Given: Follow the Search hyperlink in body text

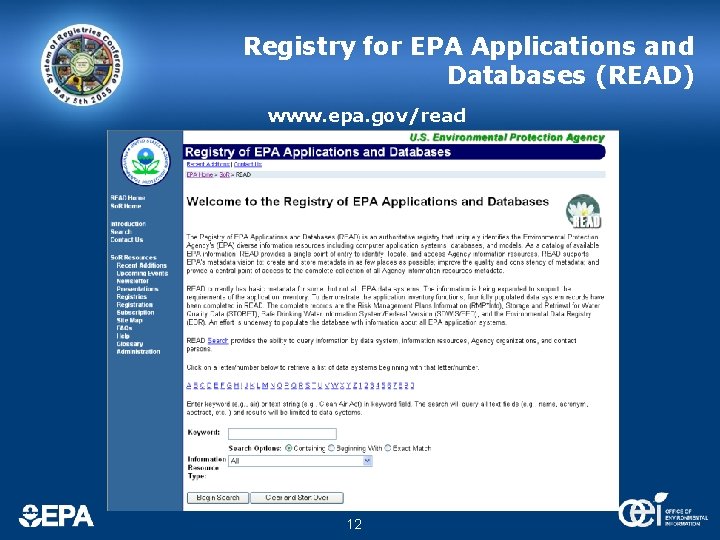Looking at the screenshot, I should pyautogui.click(x=218, y=341).
